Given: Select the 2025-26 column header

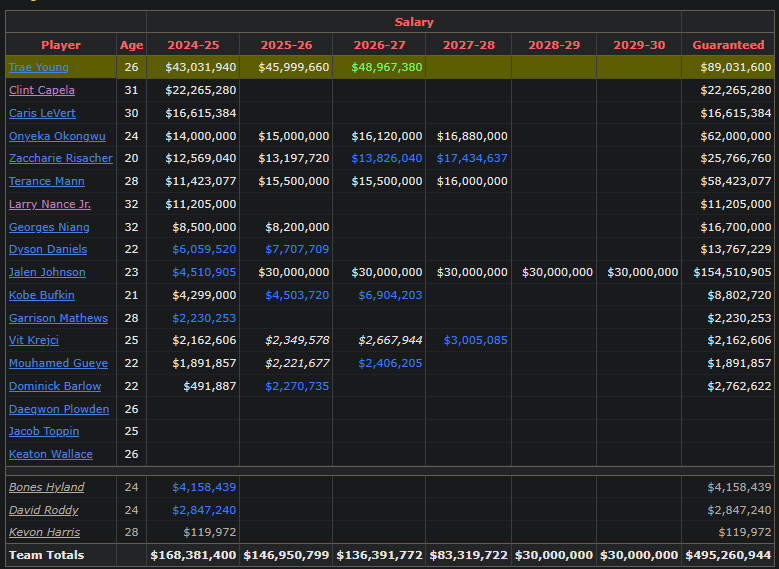Looking at the screenshot, I should (286, 45).
